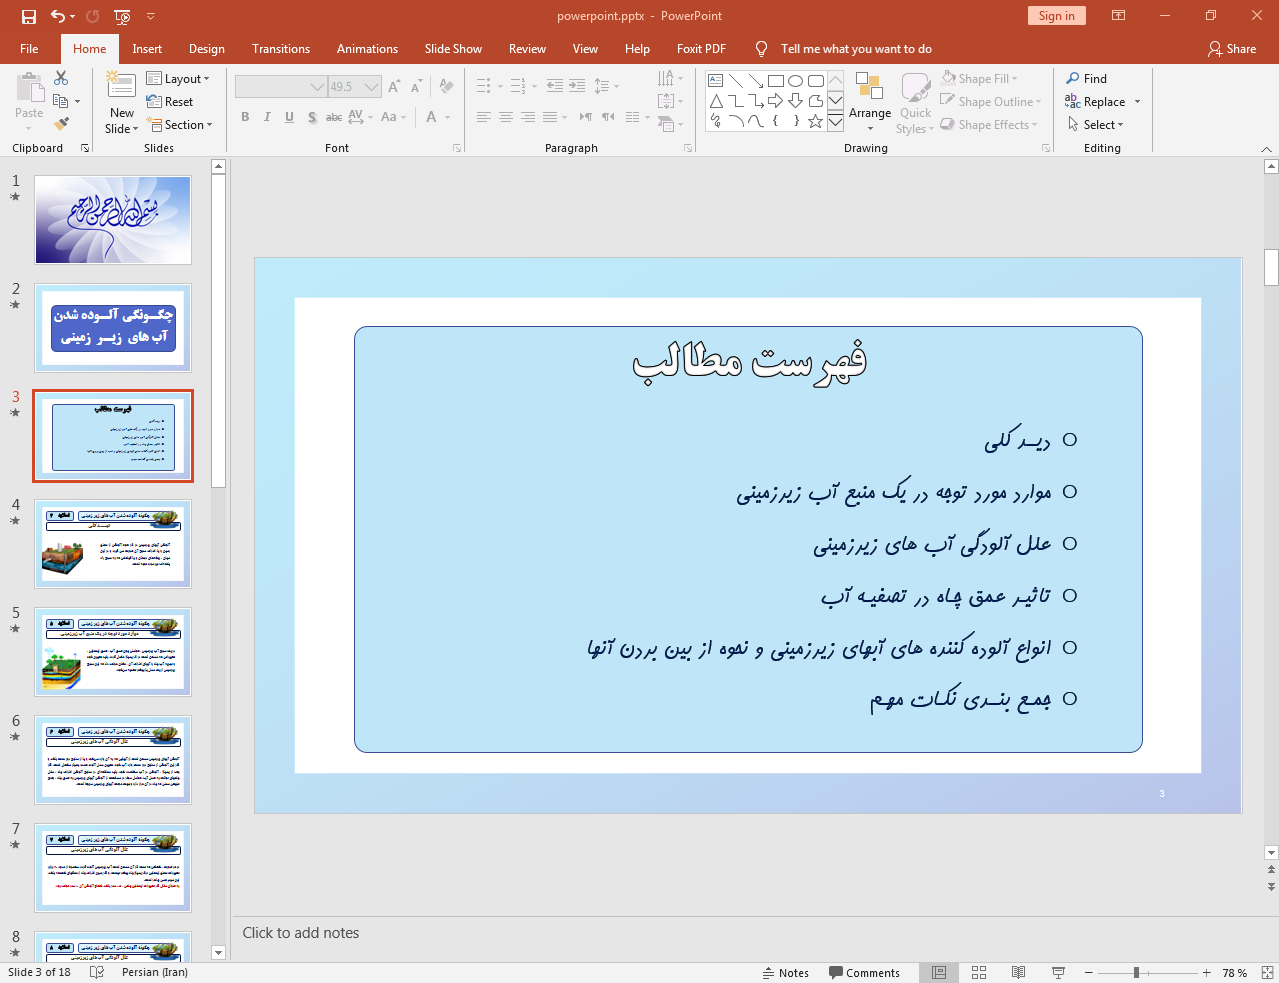Increase font size with the larger A icon

[394, 87]
